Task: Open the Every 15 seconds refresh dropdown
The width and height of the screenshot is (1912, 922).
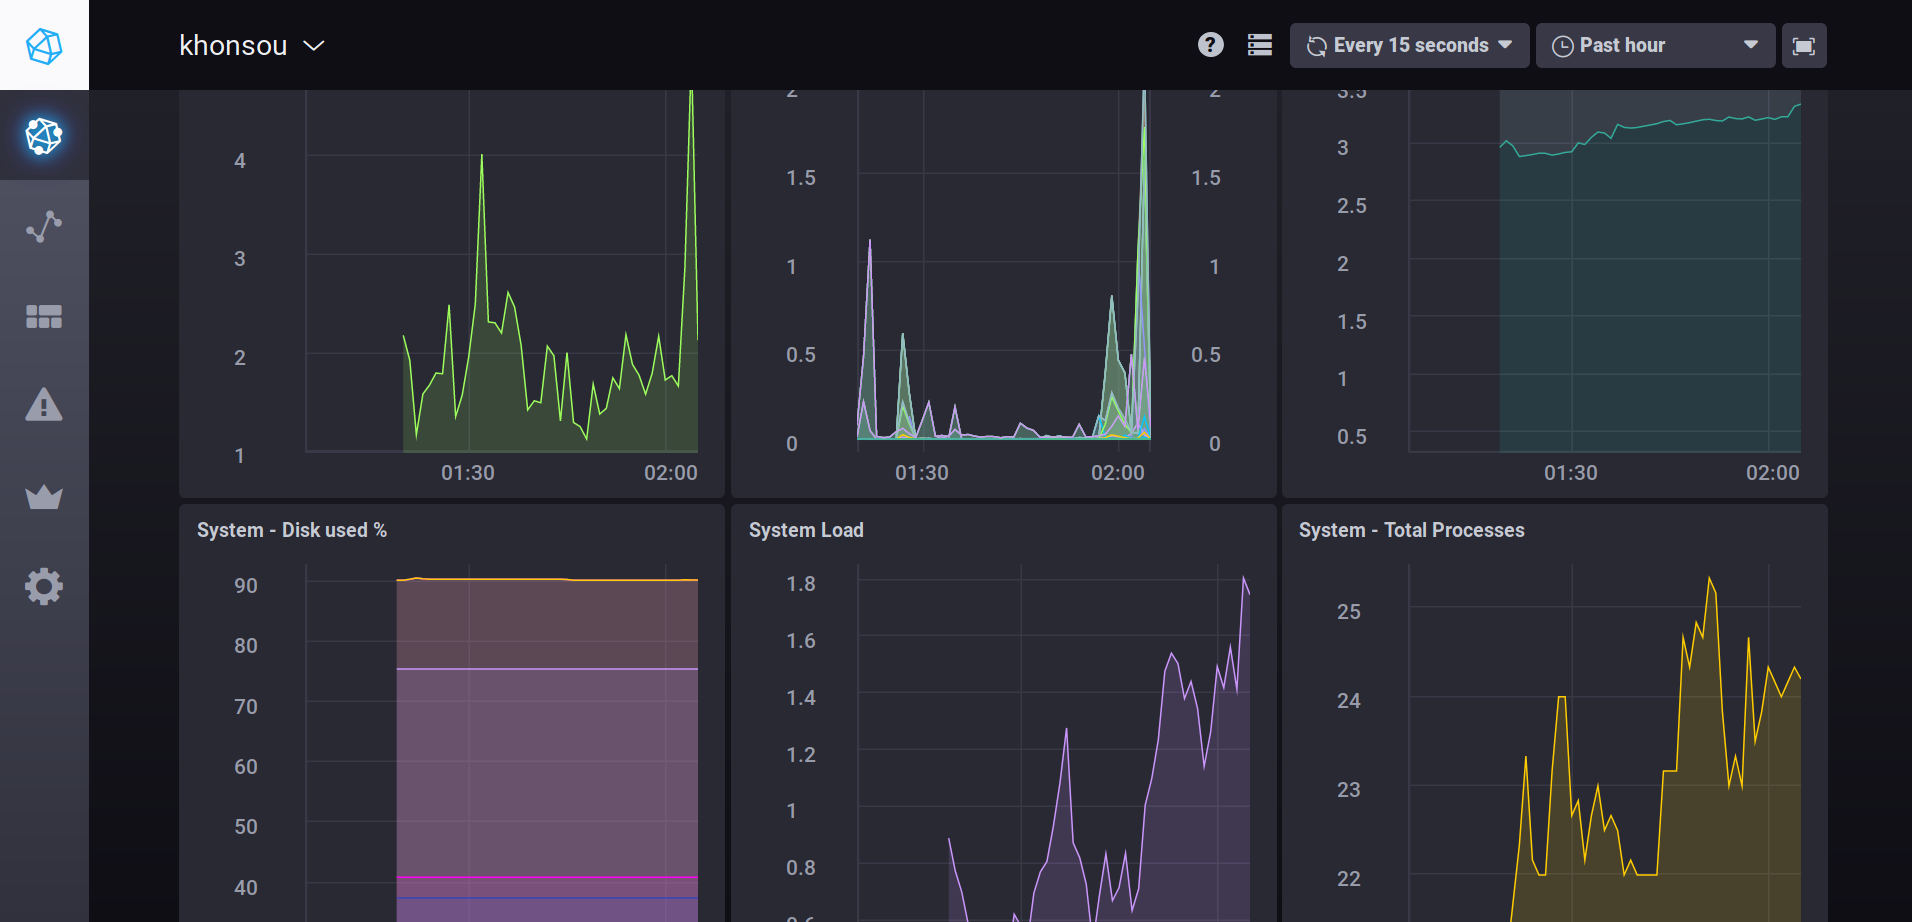Action: click(x=1409, y=46)
